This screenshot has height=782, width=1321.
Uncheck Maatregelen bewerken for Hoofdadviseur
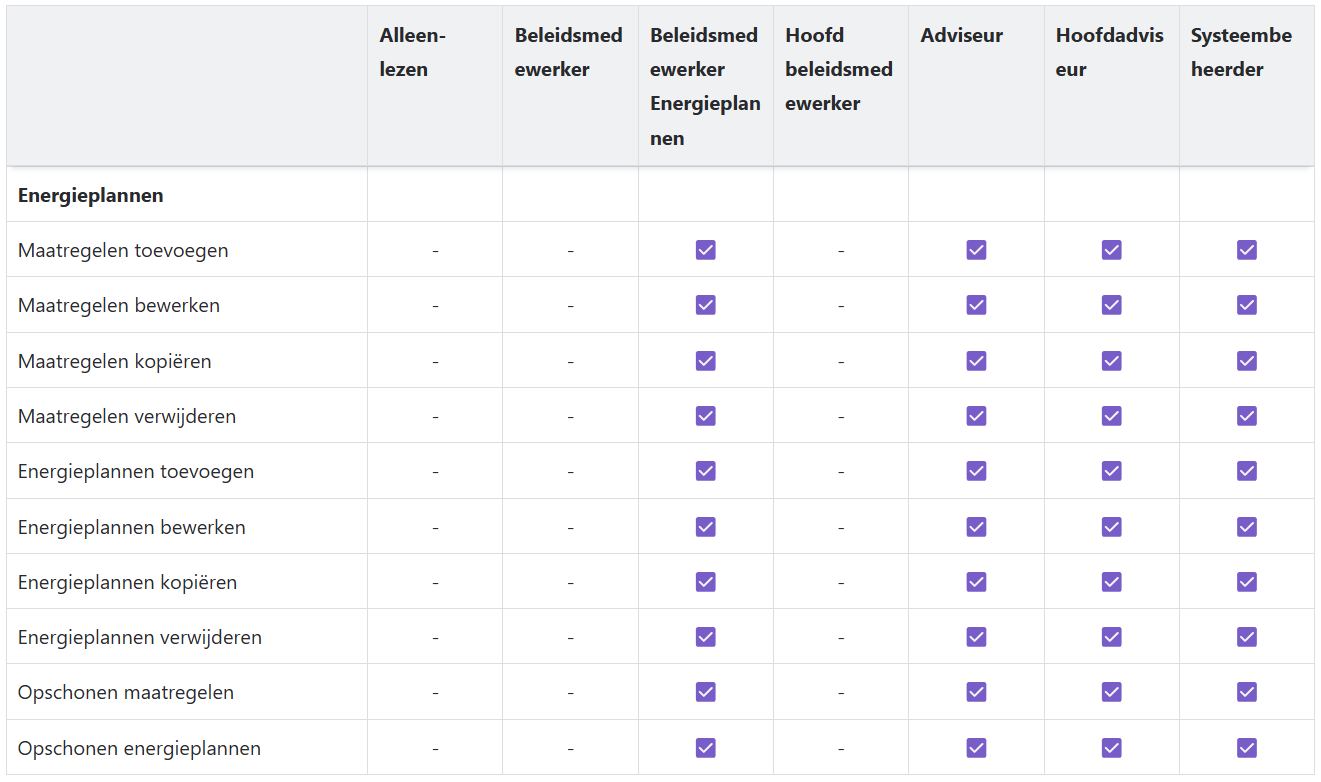(1111, 305)
